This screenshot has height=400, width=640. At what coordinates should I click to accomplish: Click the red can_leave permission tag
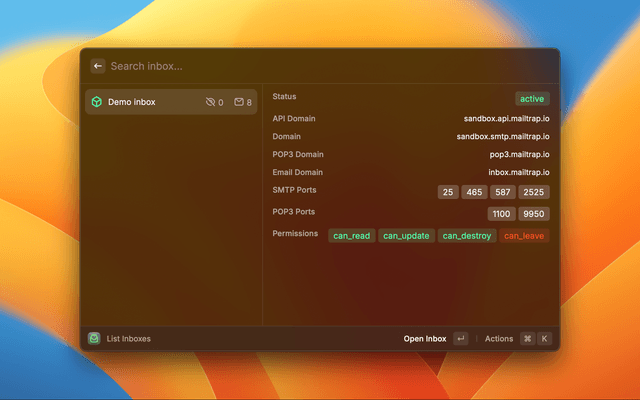525,236
